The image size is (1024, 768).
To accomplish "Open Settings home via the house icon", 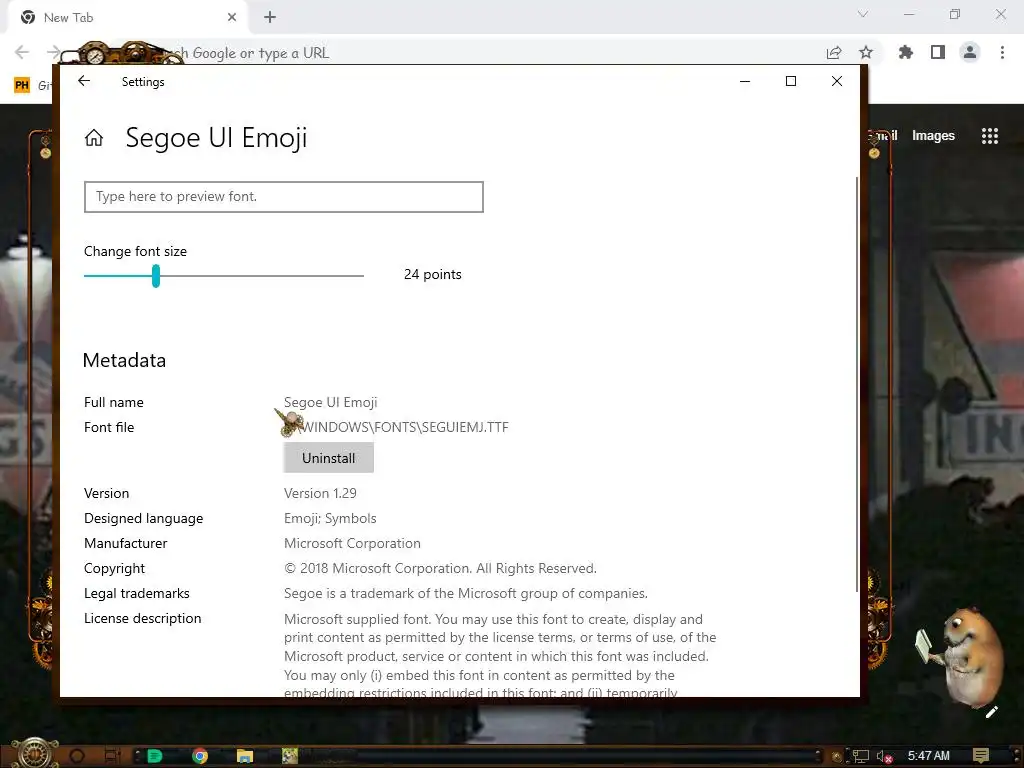I will [x=94, y=138].
